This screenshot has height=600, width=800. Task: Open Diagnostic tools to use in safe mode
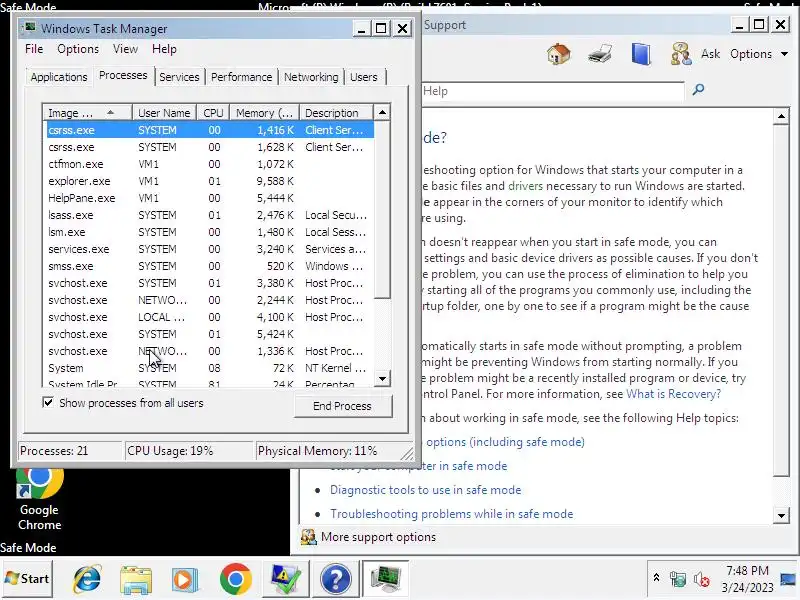(x=426, y=490)
